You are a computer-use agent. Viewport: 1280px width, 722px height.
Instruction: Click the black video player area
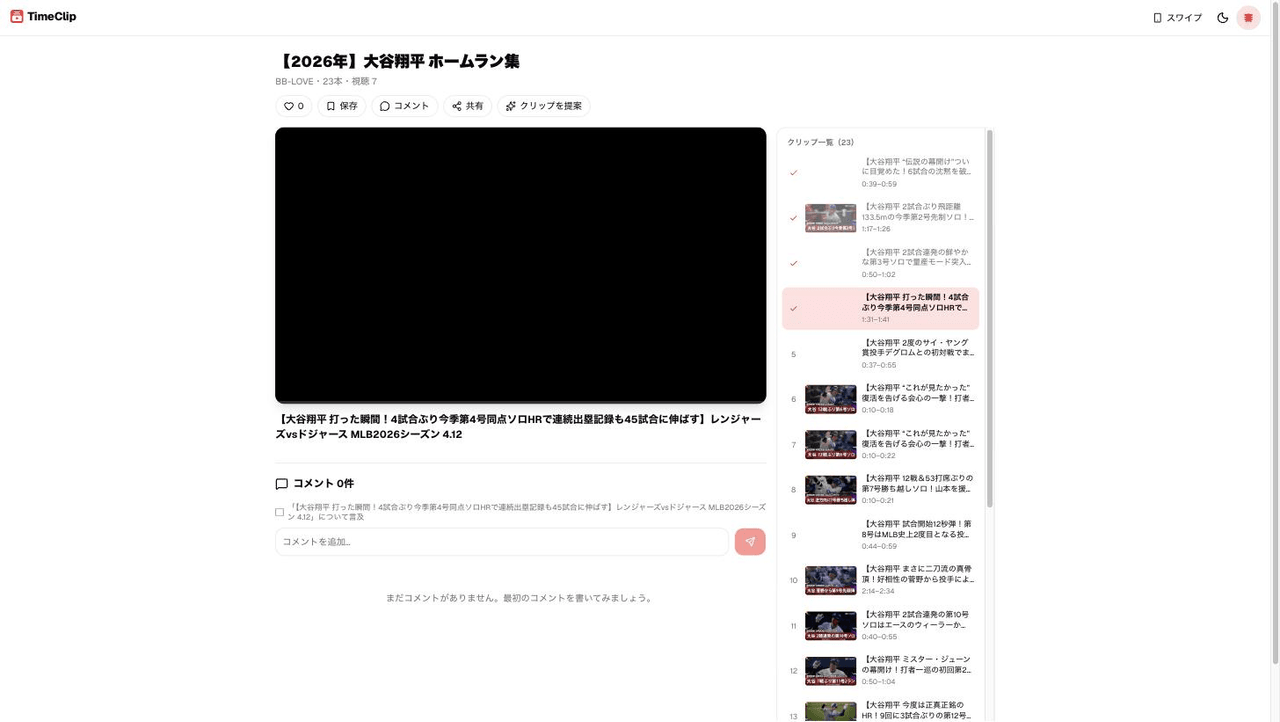point(521,265)
